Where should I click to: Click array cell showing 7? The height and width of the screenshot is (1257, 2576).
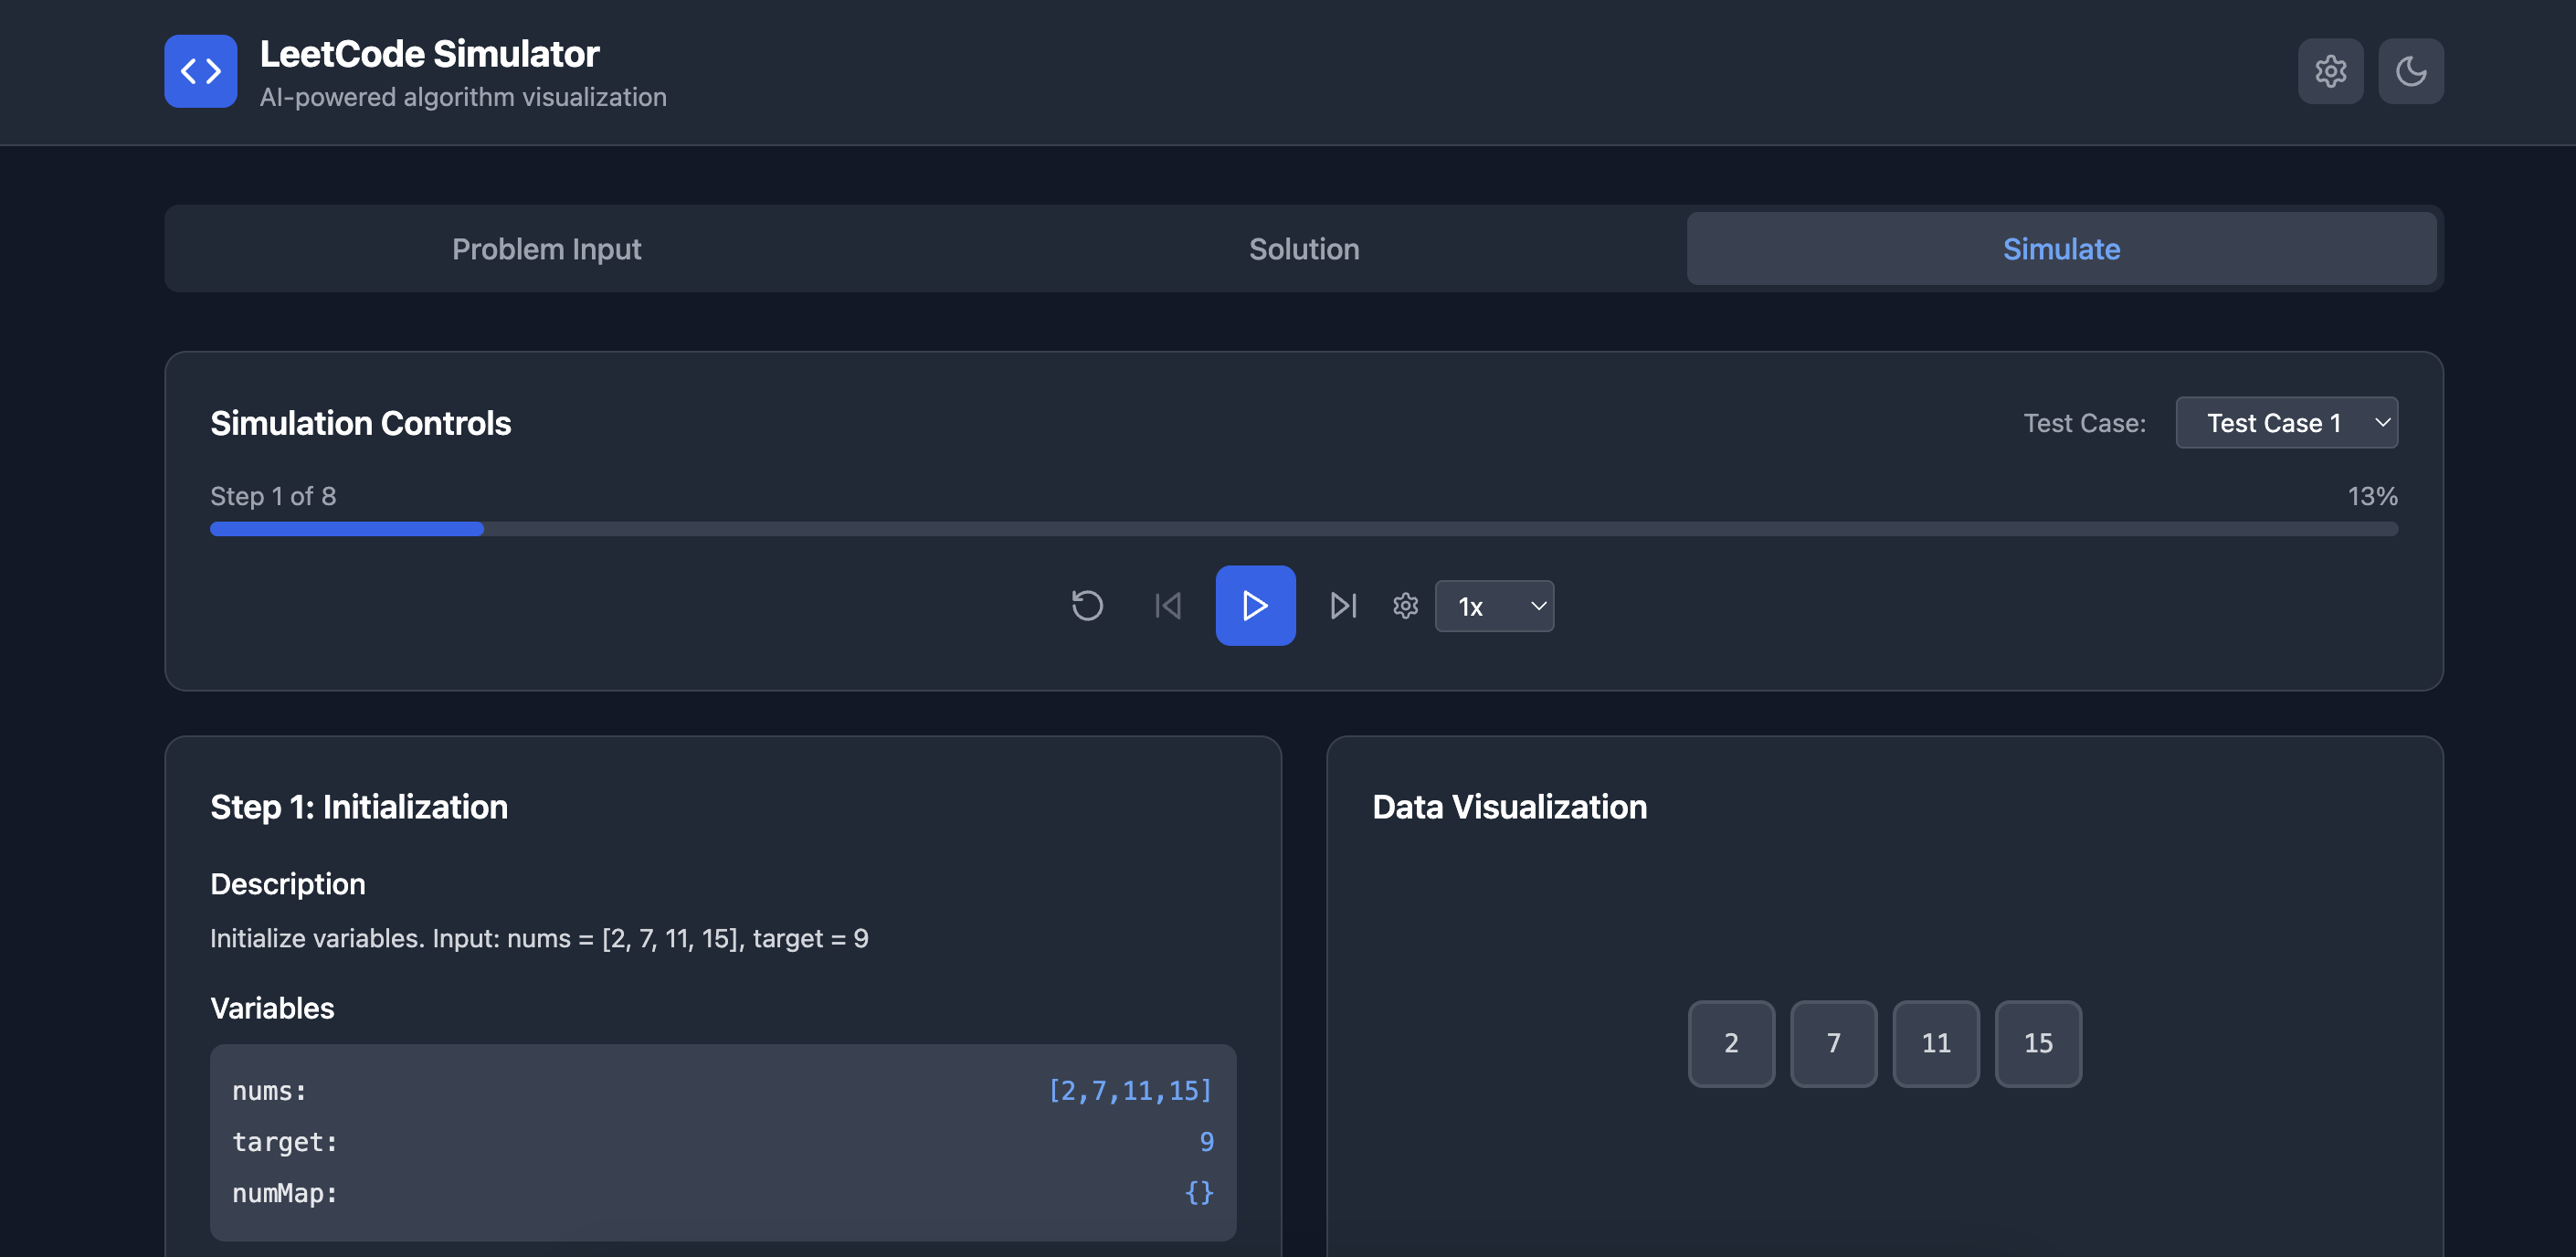1833,1043
